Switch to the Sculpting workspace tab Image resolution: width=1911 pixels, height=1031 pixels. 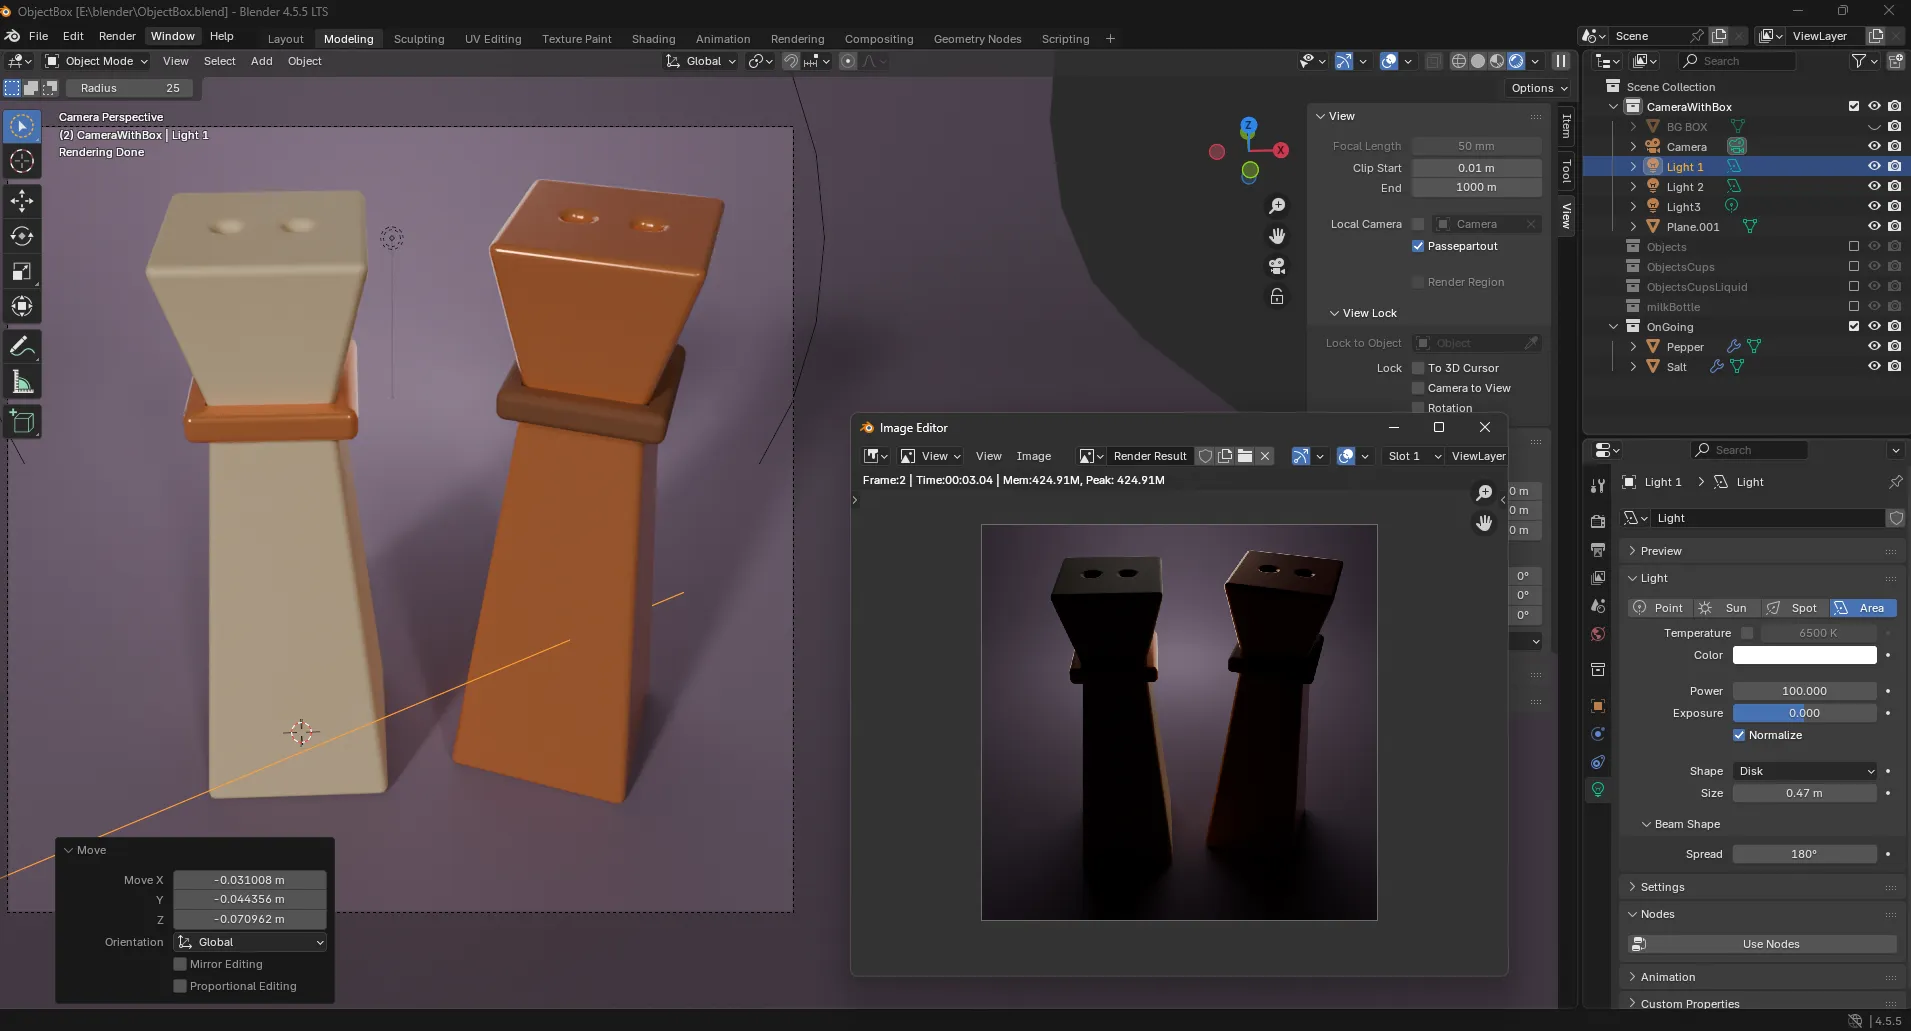pos(418,39)
